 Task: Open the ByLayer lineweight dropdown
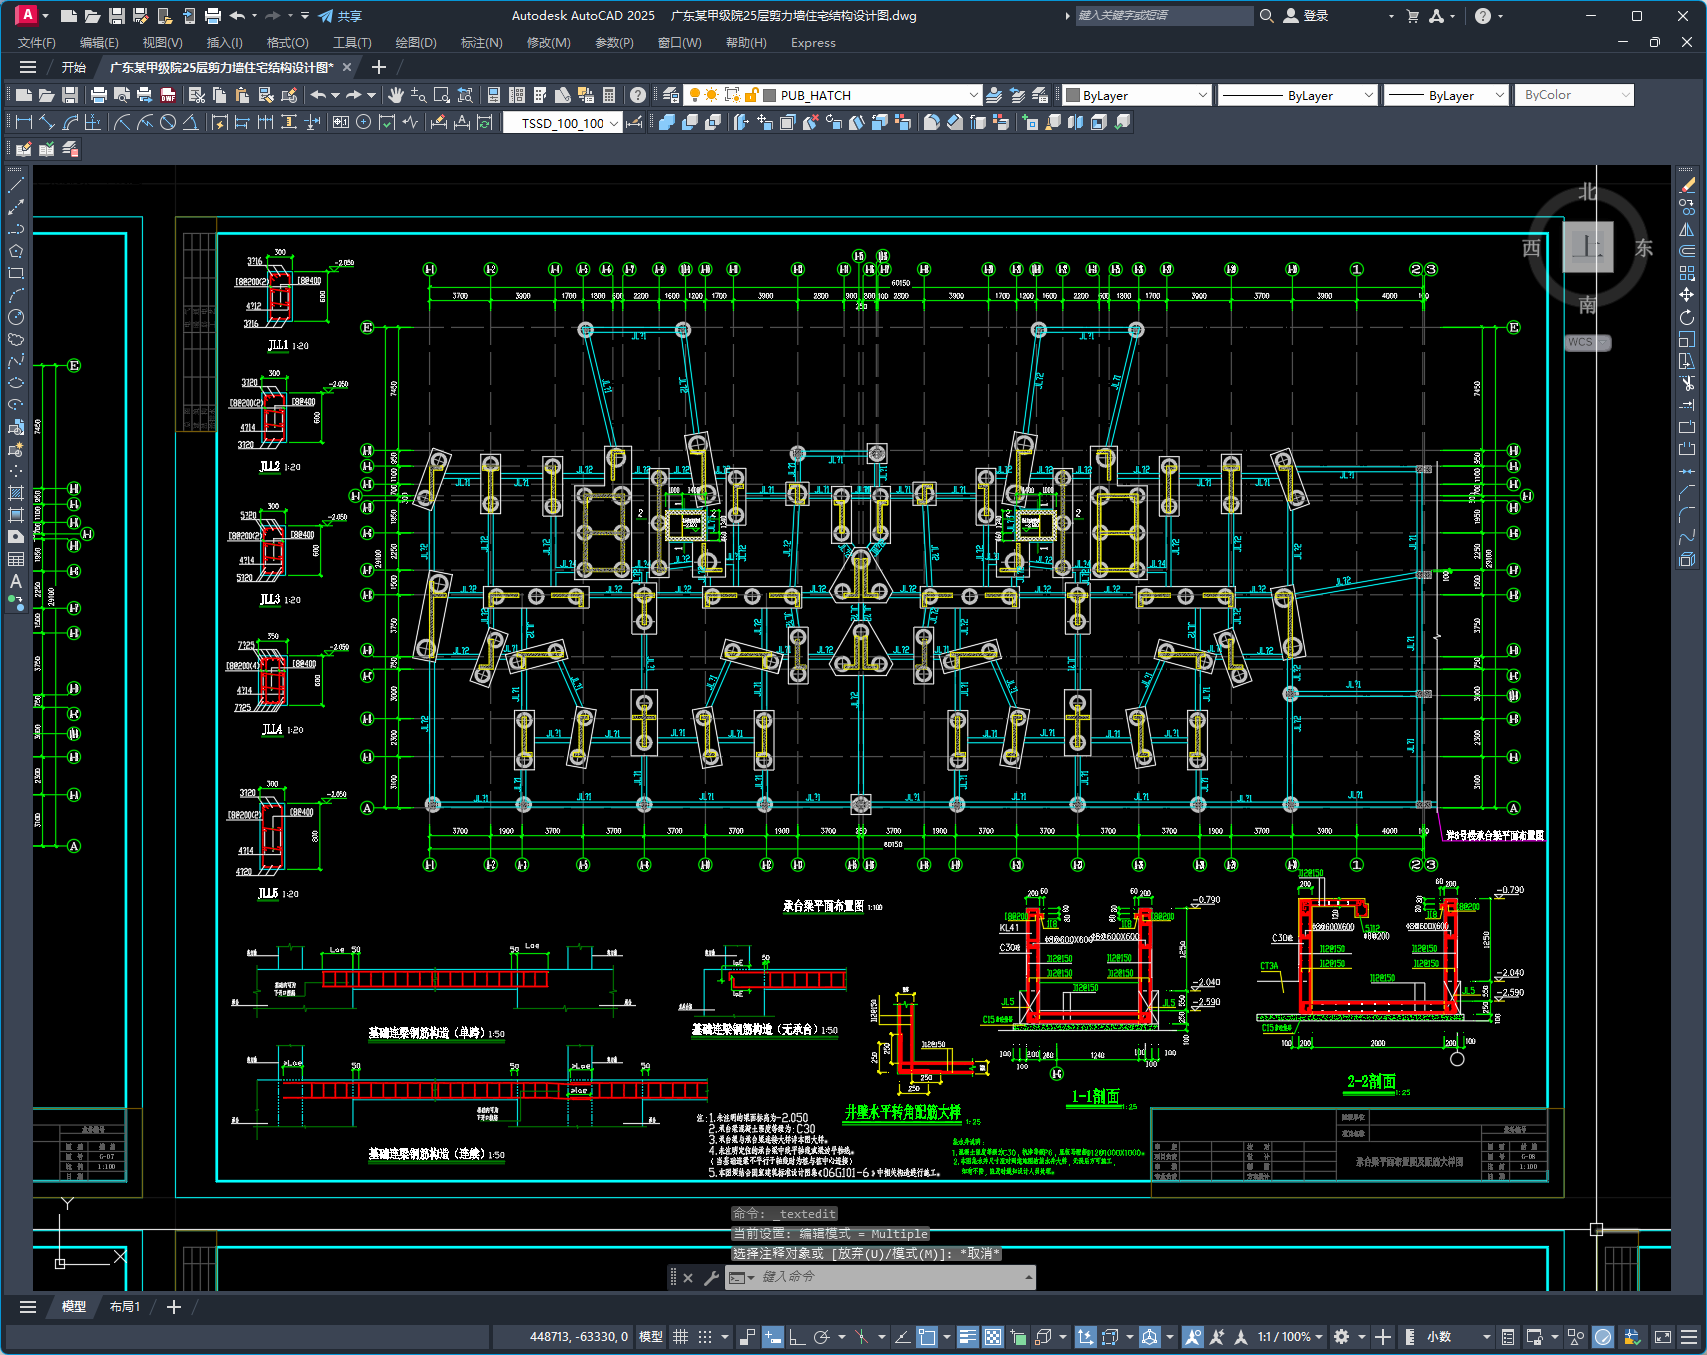[1499, 95]
